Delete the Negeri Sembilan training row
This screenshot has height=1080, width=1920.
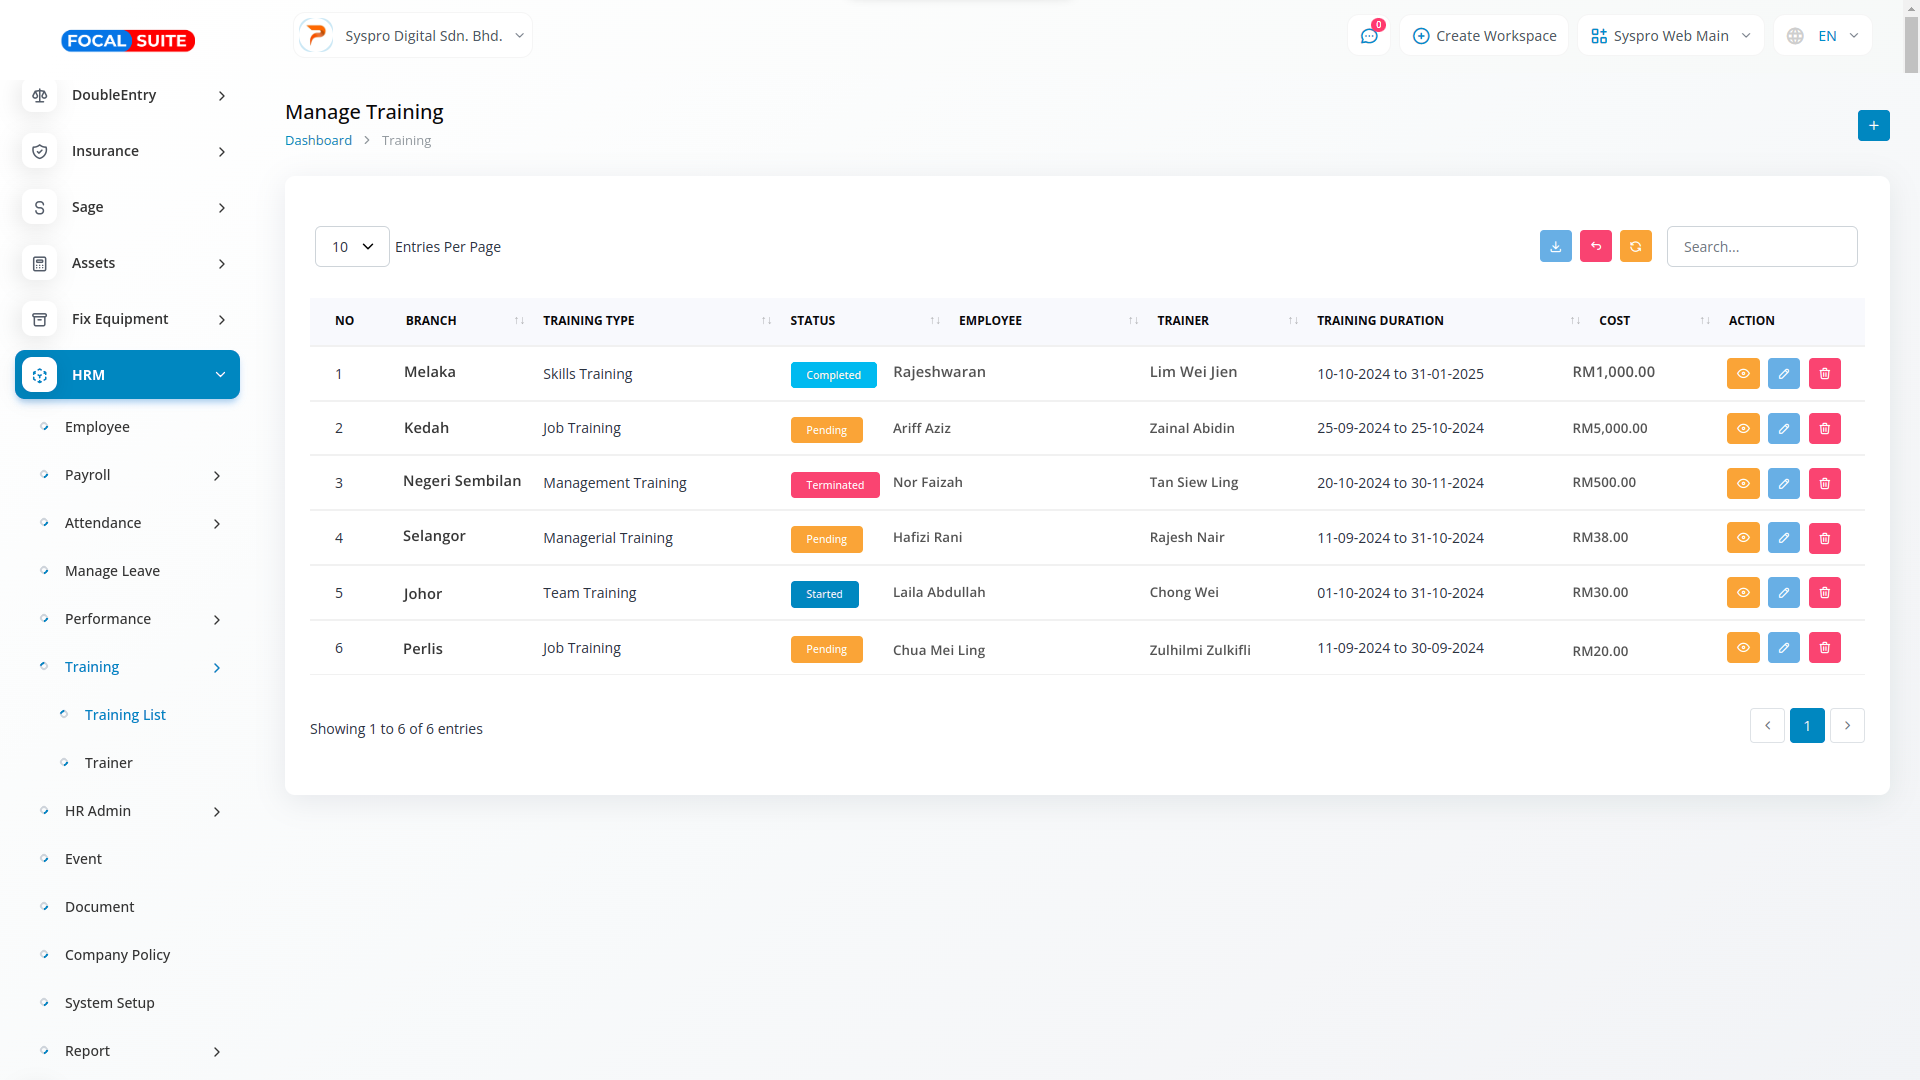point(1824,483)
